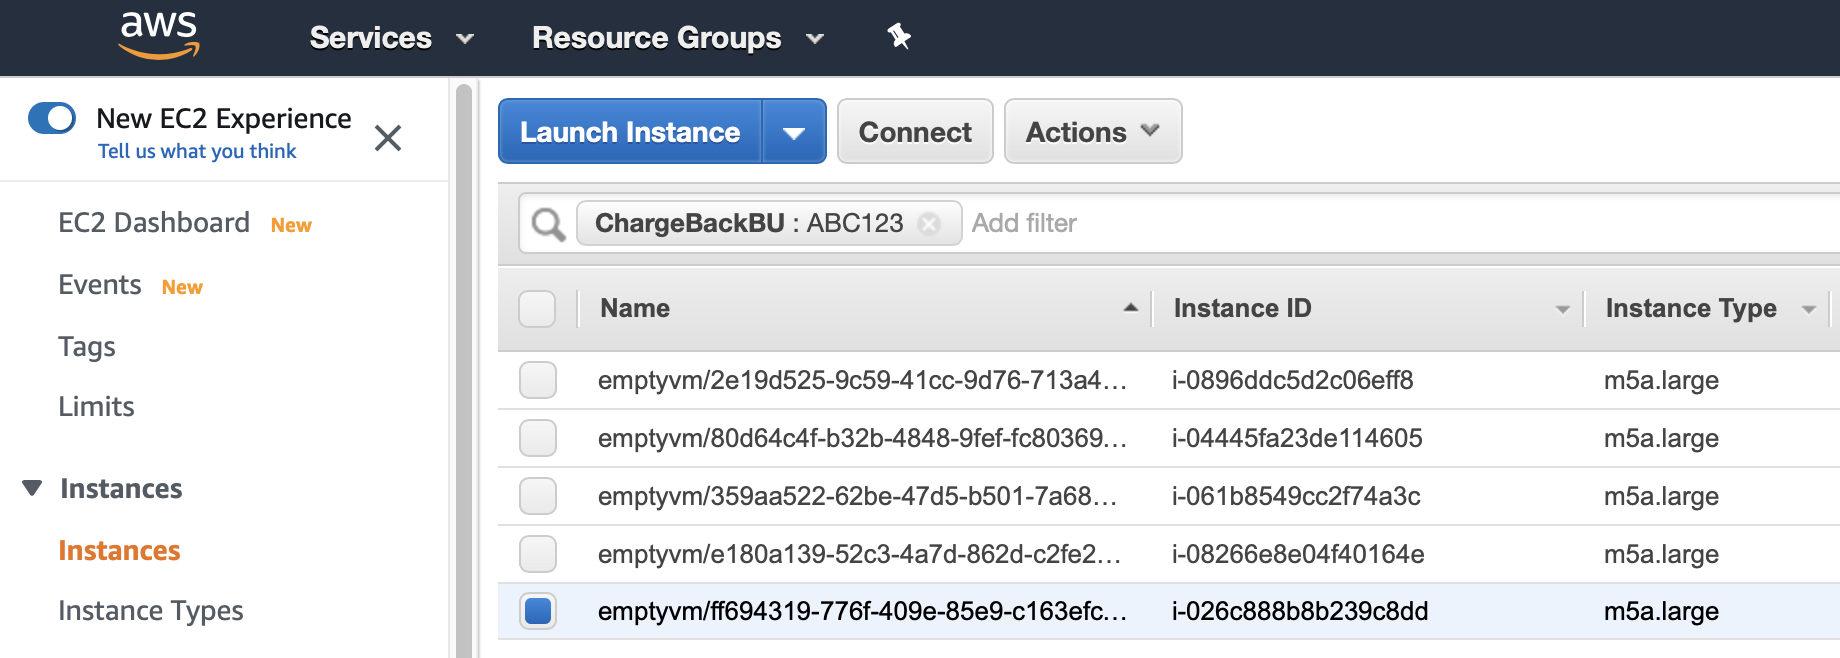This screenshot has width=1840, height=658.
Task: Open Instance Type column dropdown arrow
Action: click(1808, 310)
